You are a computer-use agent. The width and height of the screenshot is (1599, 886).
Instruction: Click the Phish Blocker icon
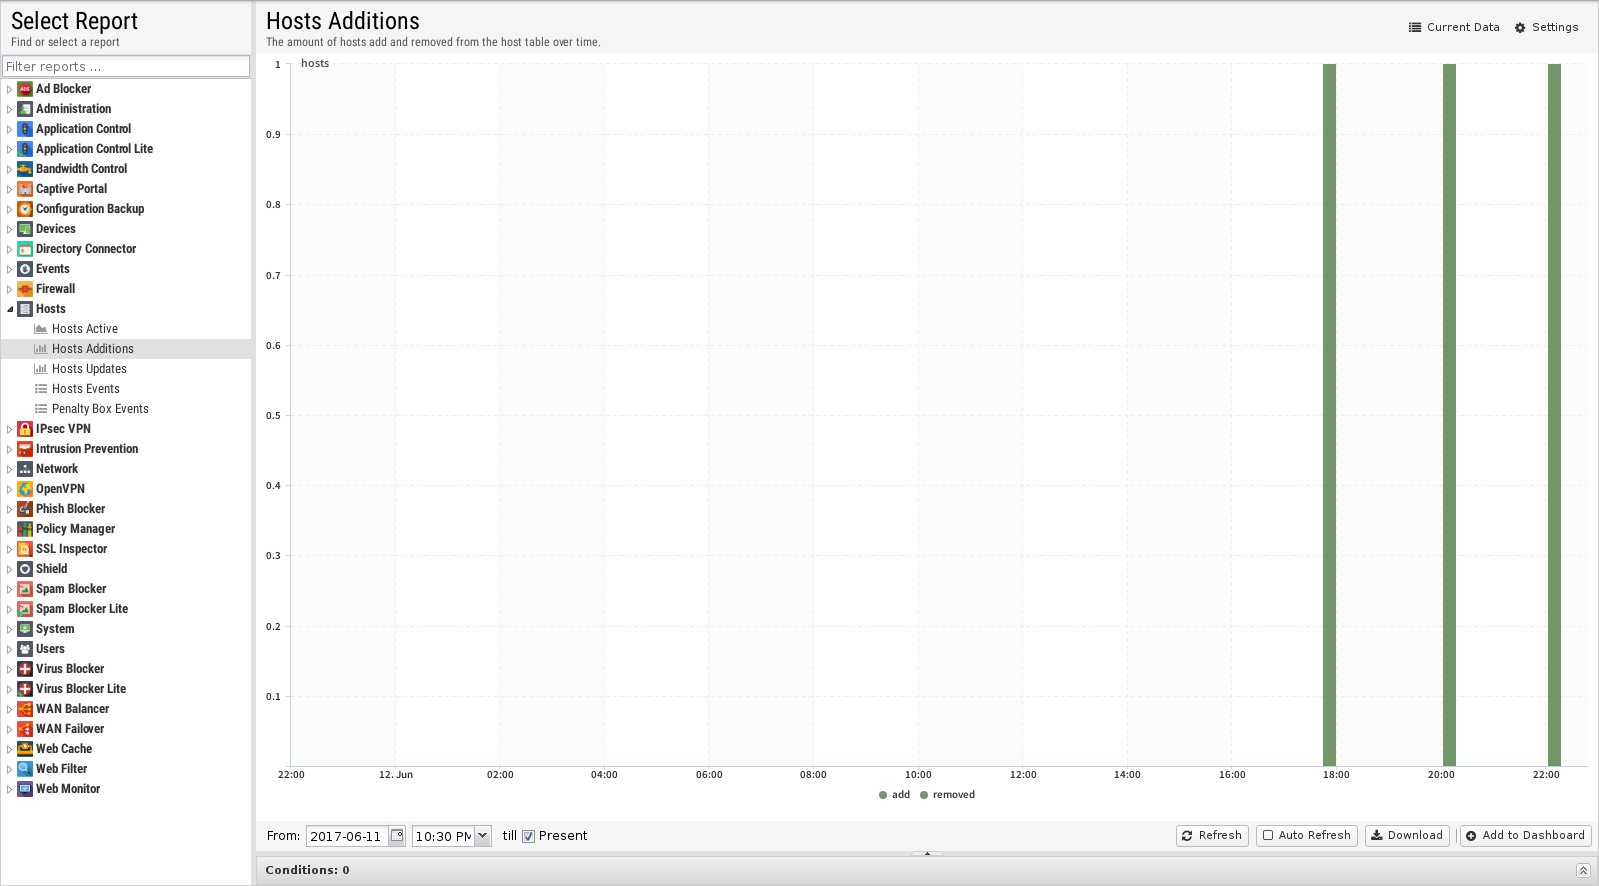pos(25,509)
